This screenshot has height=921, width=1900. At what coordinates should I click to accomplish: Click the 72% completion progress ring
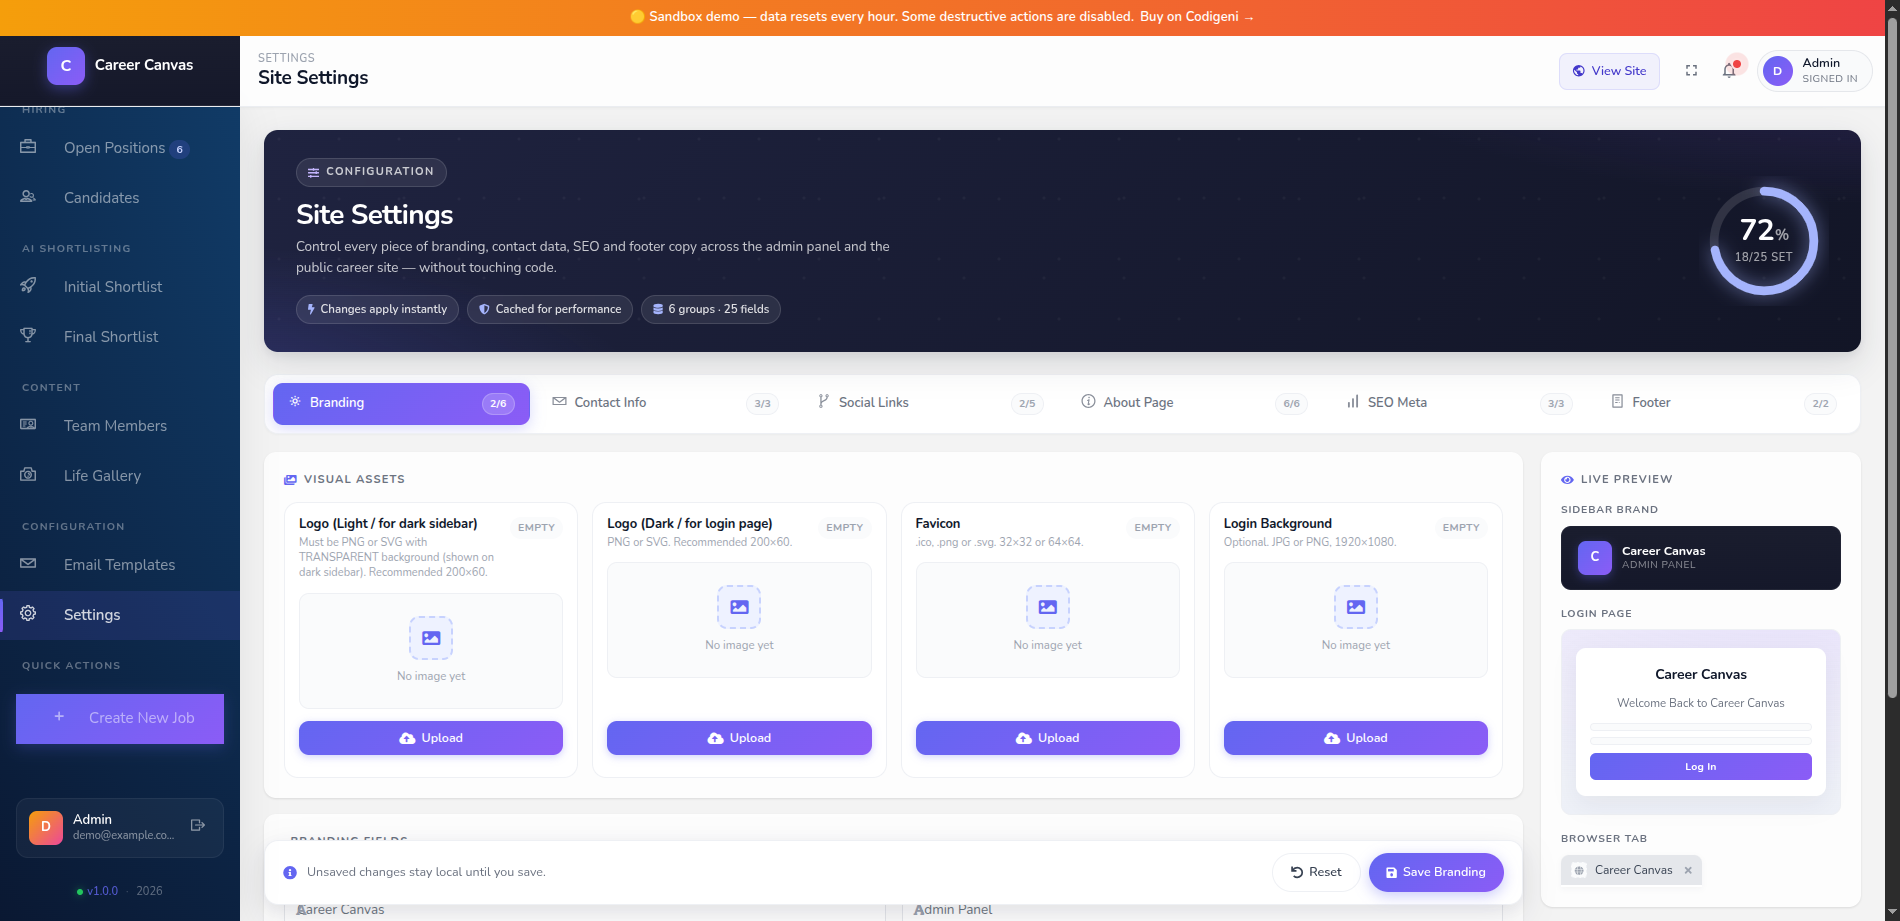(x=1764, y=241)
